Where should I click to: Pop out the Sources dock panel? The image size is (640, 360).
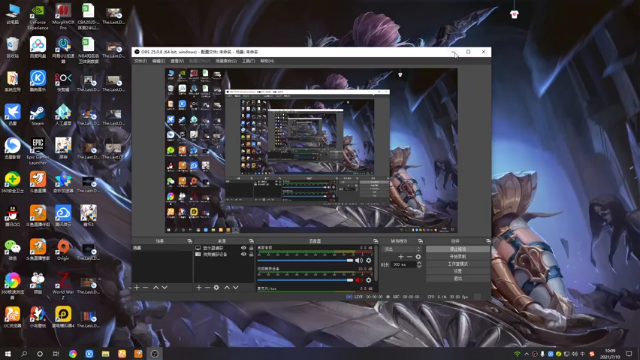click(251, 241)
